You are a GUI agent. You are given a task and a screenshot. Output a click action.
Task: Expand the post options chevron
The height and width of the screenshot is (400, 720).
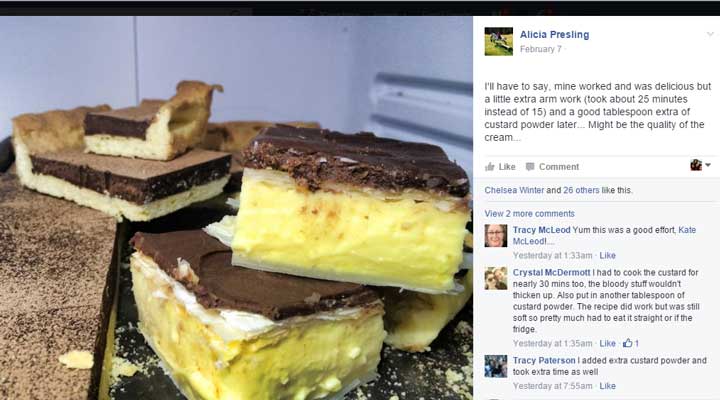tap(710, 34)
